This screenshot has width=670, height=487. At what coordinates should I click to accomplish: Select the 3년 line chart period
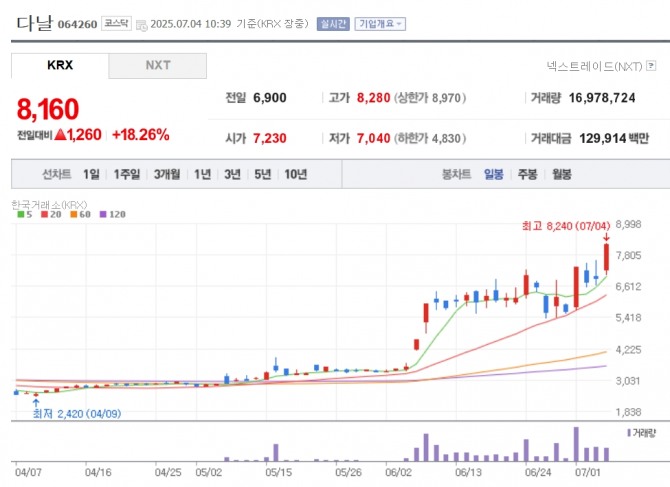coord(232,174)
